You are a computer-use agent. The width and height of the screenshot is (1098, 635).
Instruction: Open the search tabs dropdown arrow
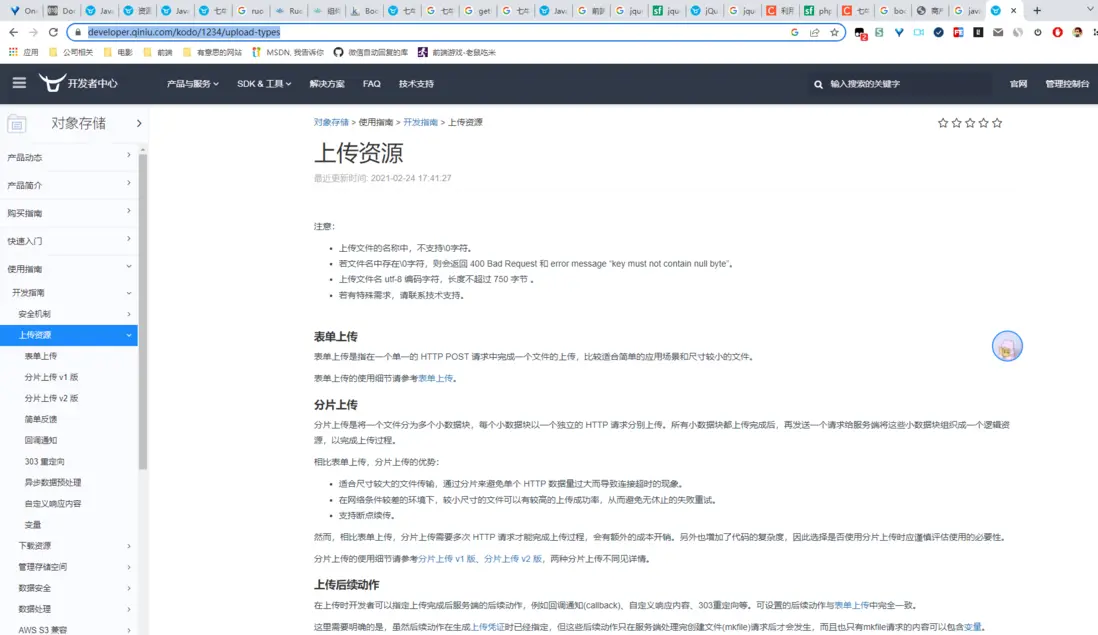(x=1090, y=10)
